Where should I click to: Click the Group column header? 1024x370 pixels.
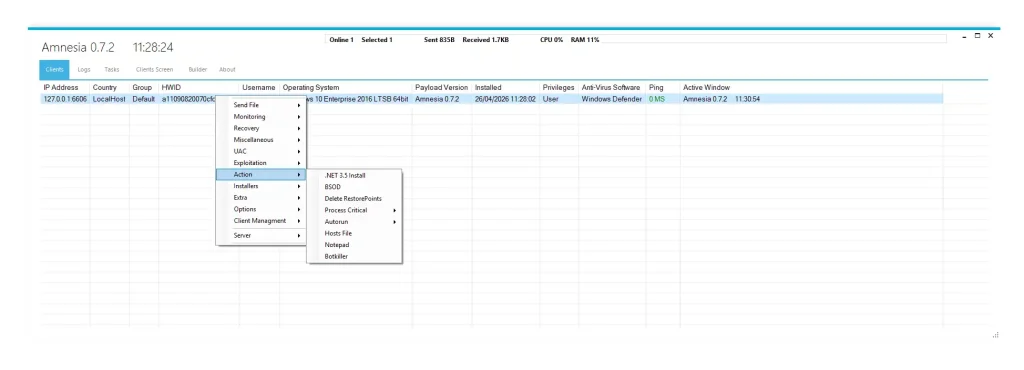point(144,87)
